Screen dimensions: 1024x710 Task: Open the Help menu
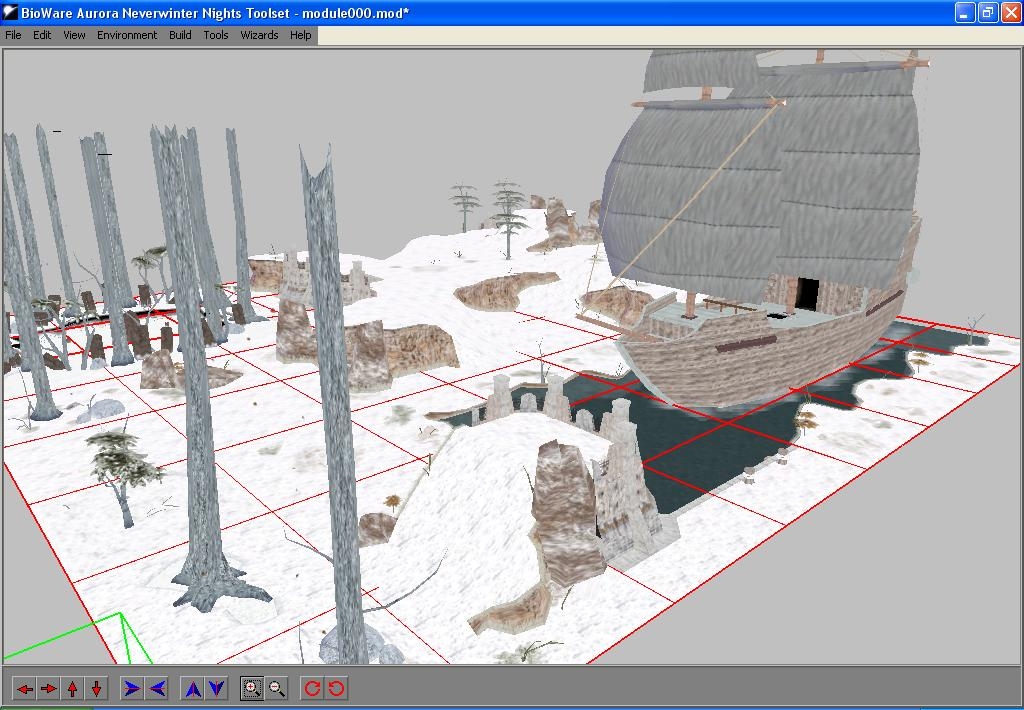[x=301, y=35]
